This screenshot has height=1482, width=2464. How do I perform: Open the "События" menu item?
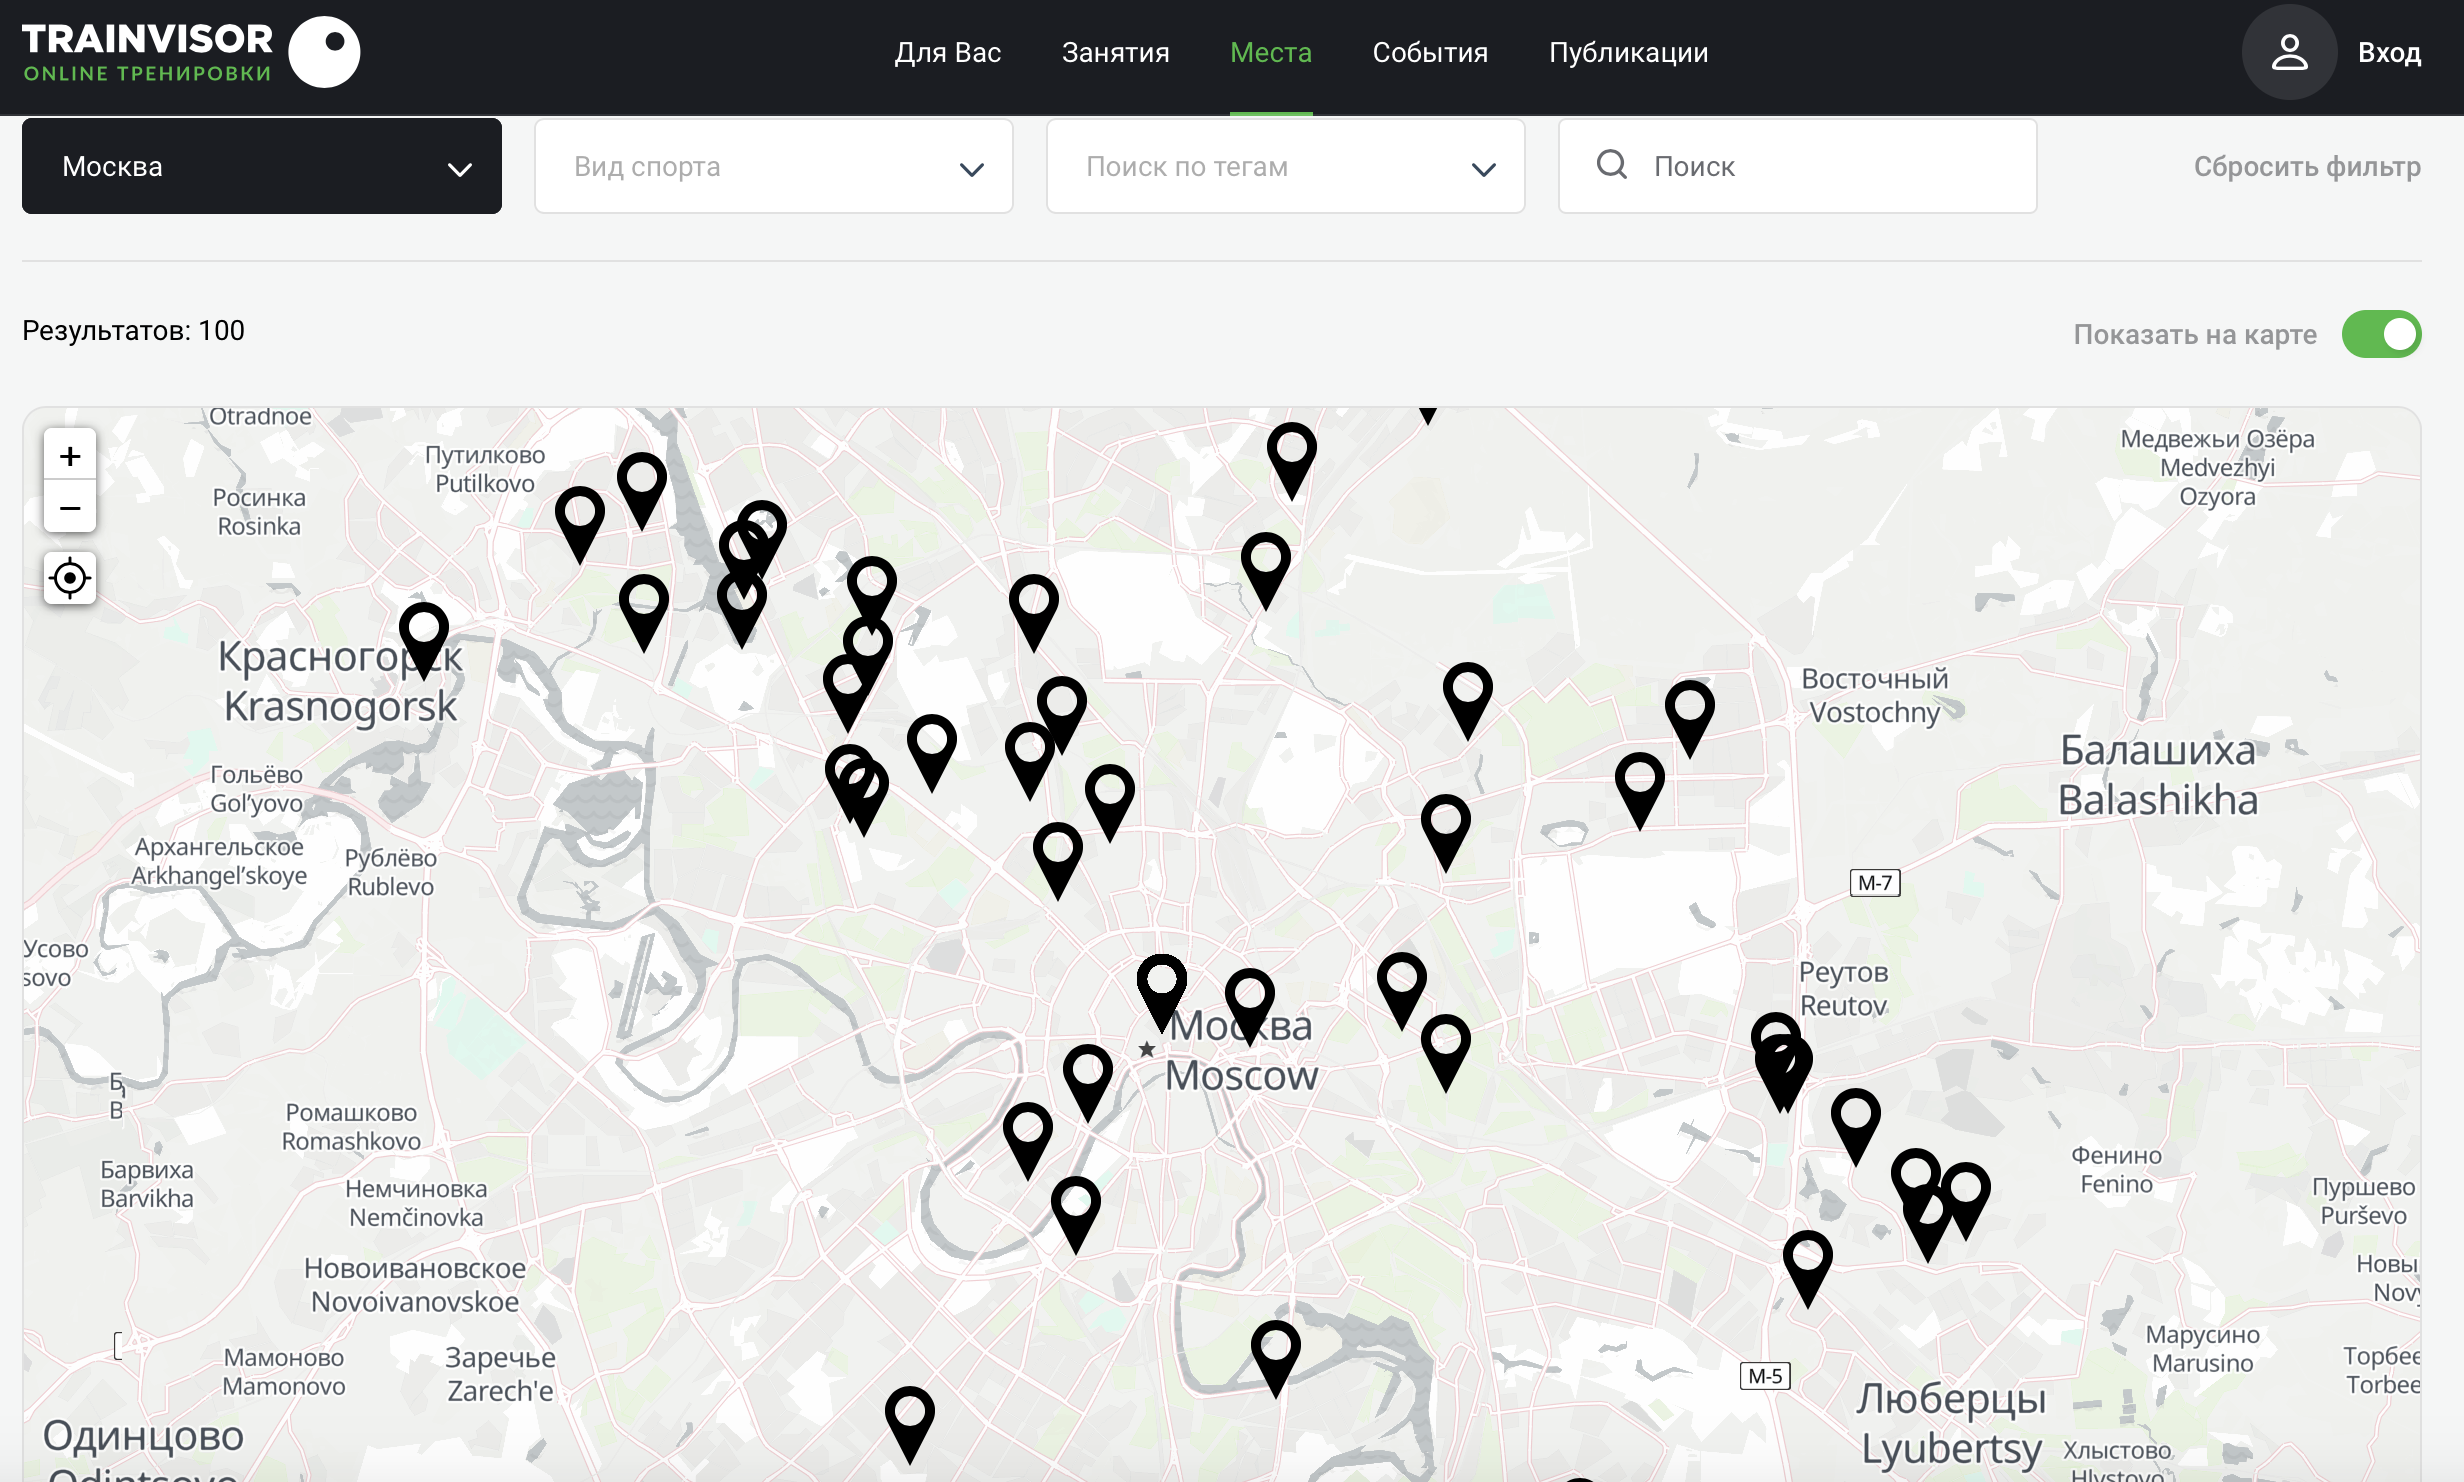pyautogui.click(x=1429, y=52)
